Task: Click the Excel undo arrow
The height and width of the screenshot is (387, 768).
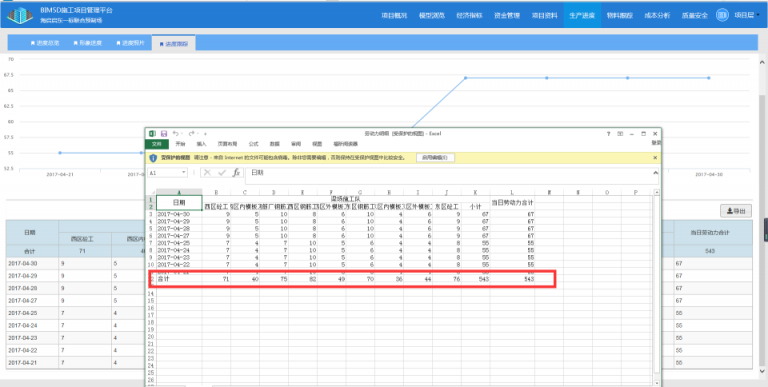Action: (175, 133)
